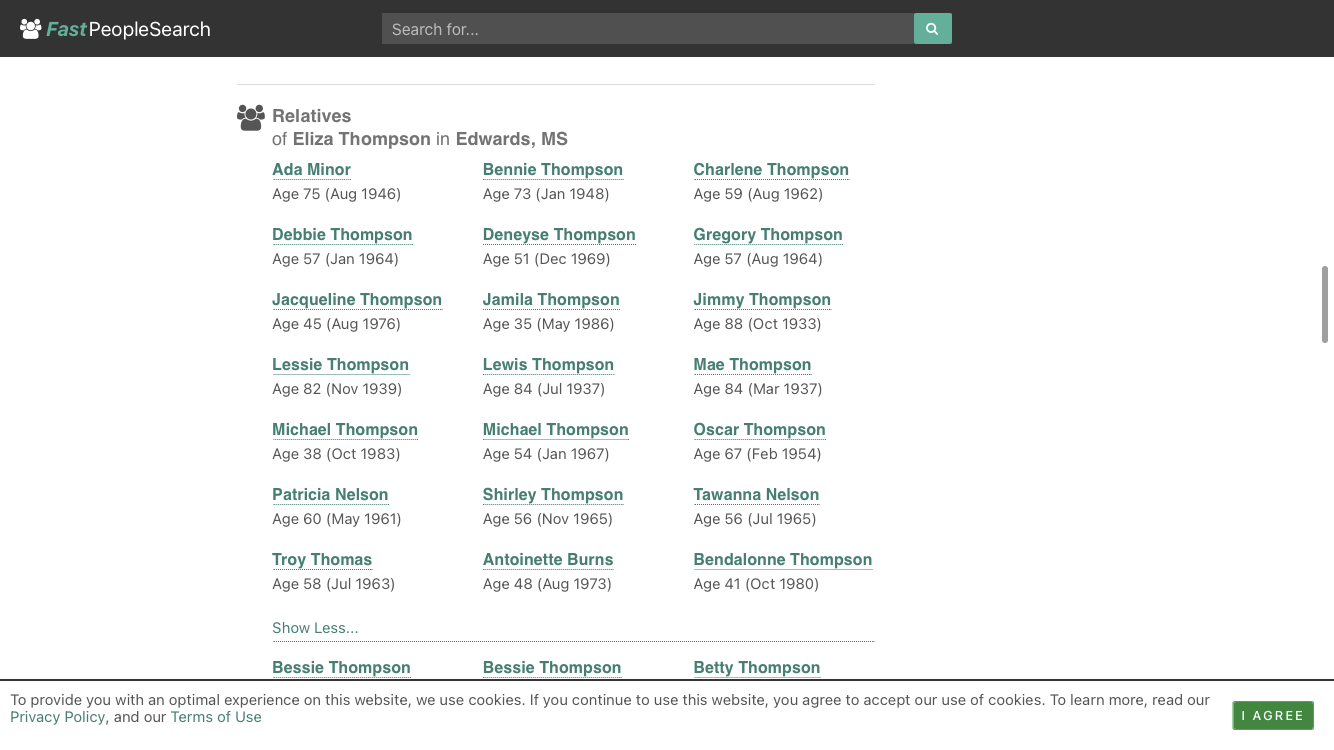
Task: Open the Privacy Policy link
Action: (57, 717)
